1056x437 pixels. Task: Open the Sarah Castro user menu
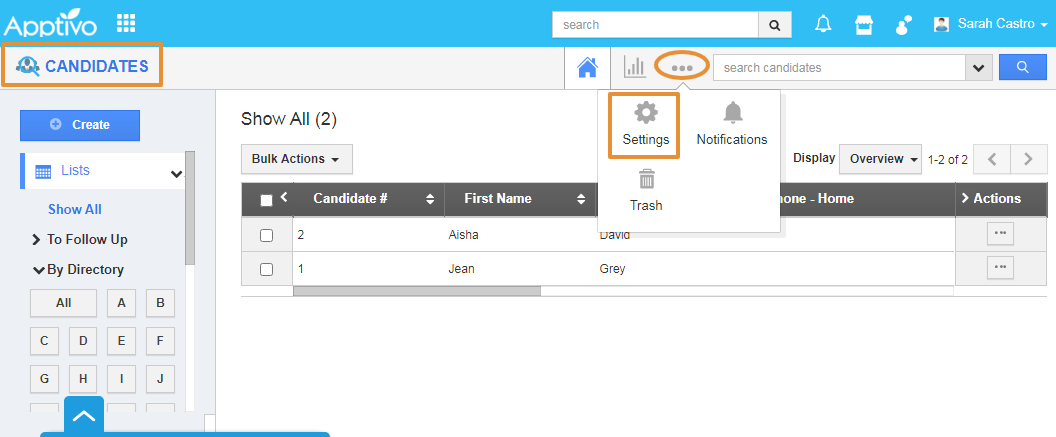1002,24
